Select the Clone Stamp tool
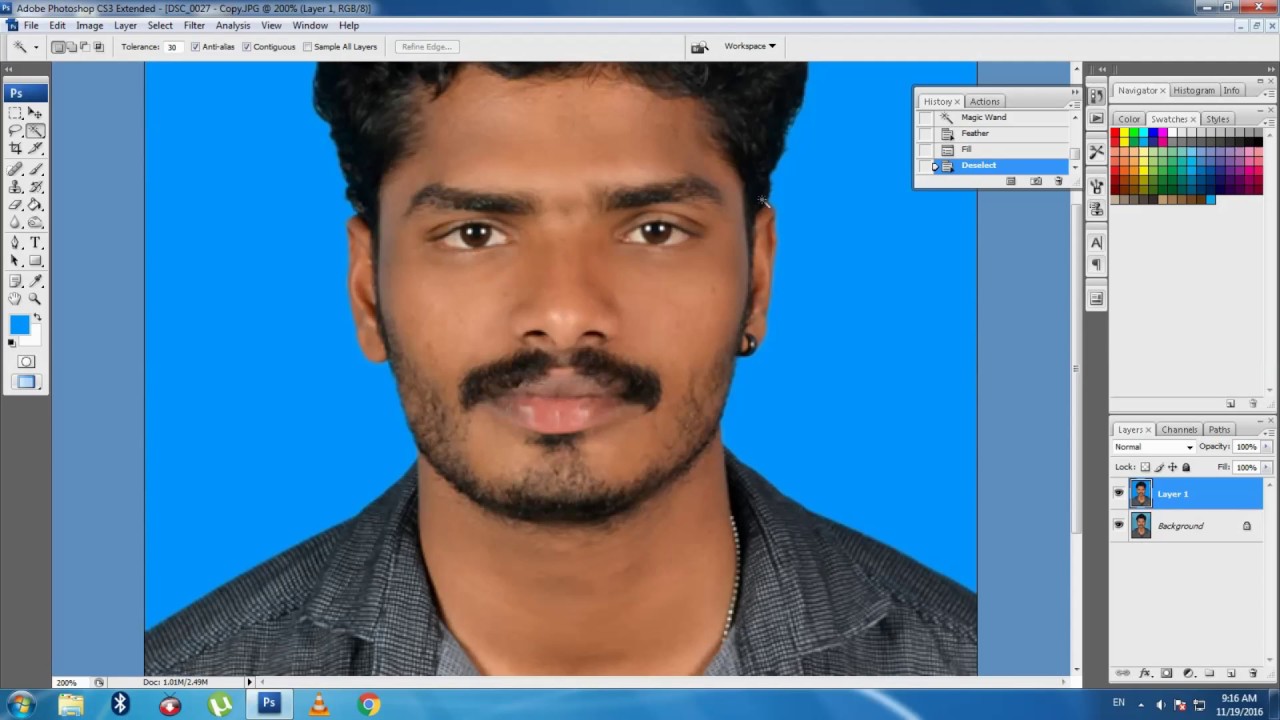1280x720 pixels. pyautogui.click(x=15, y=187)
